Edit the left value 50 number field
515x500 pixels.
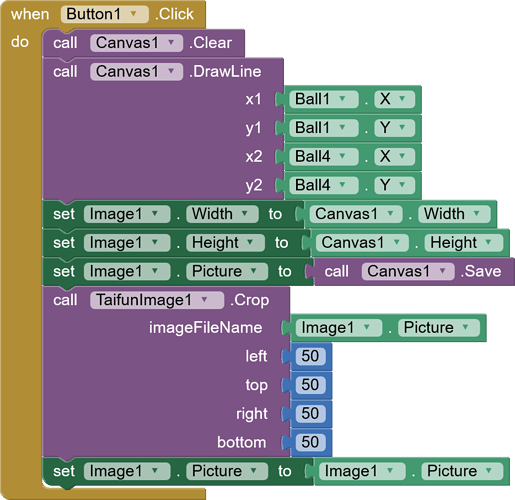pos(310,356)
